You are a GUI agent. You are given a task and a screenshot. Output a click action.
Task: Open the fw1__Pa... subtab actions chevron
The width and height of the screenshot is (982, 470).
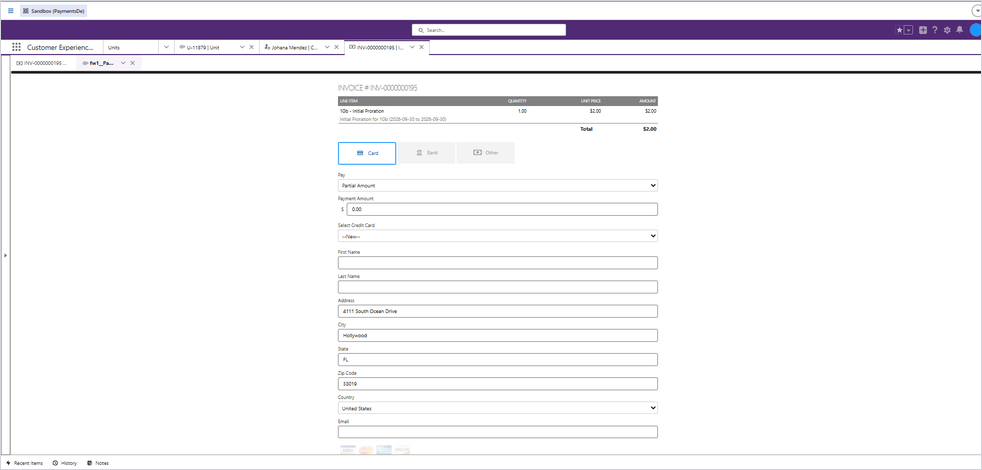tap(123, 63)
